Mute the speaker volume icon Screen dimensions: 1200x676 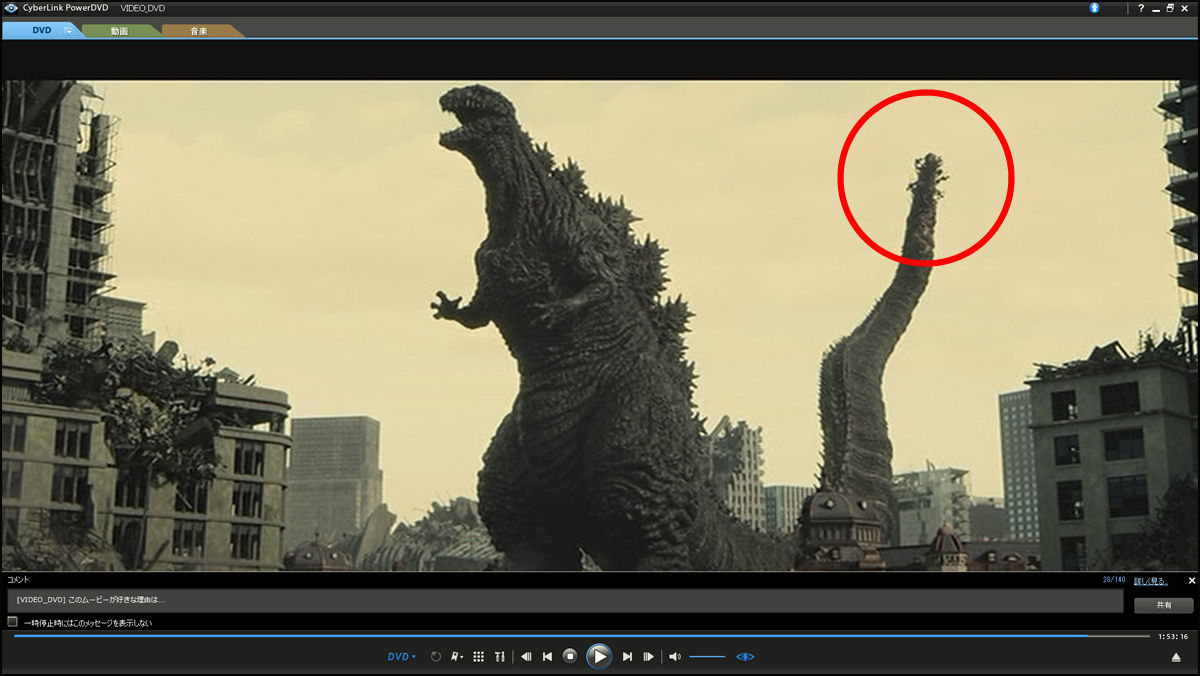tap(675, 656)
